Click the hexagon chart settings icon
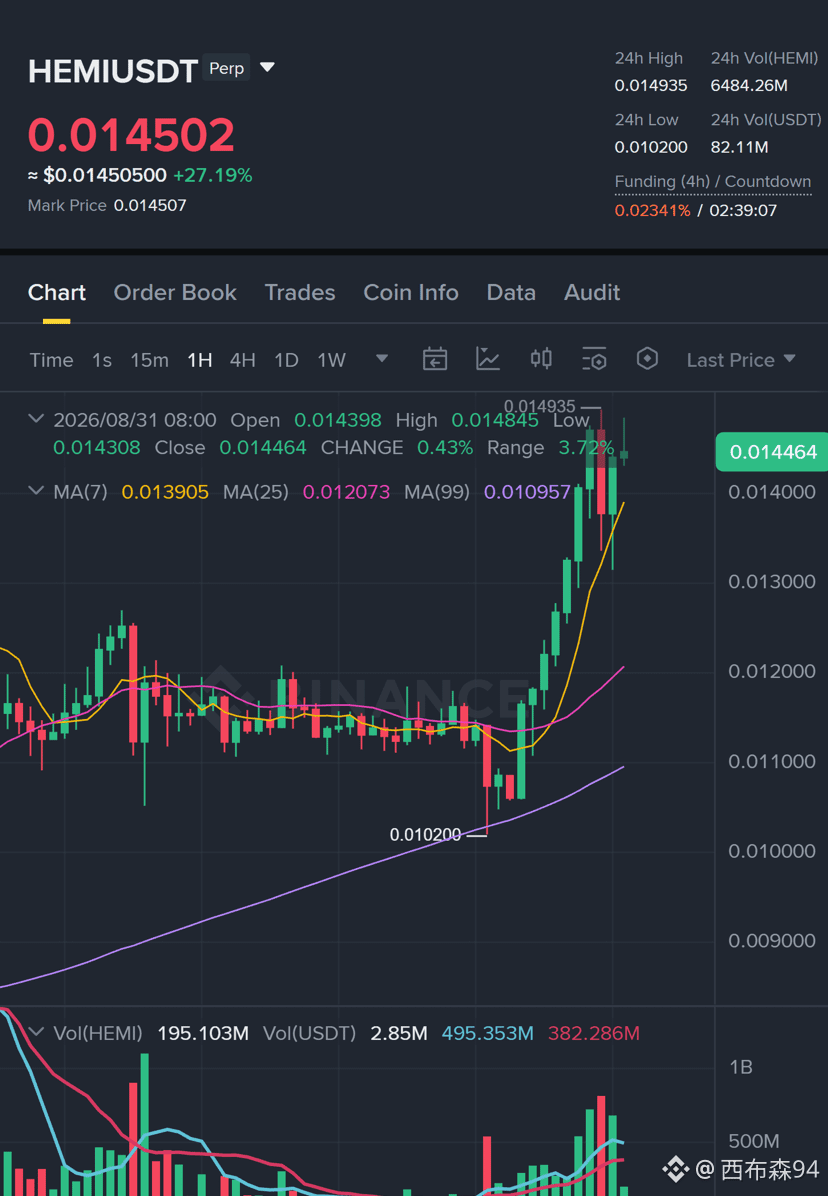 (x=647, y=358)
